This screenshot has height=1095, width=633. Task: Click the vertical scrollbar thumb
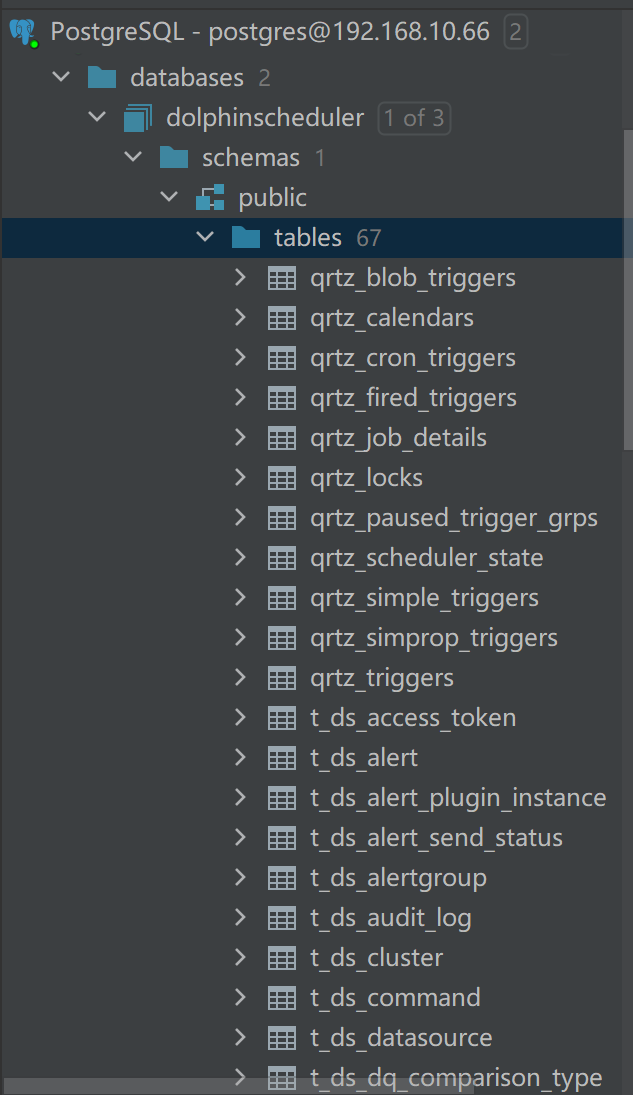627,290
